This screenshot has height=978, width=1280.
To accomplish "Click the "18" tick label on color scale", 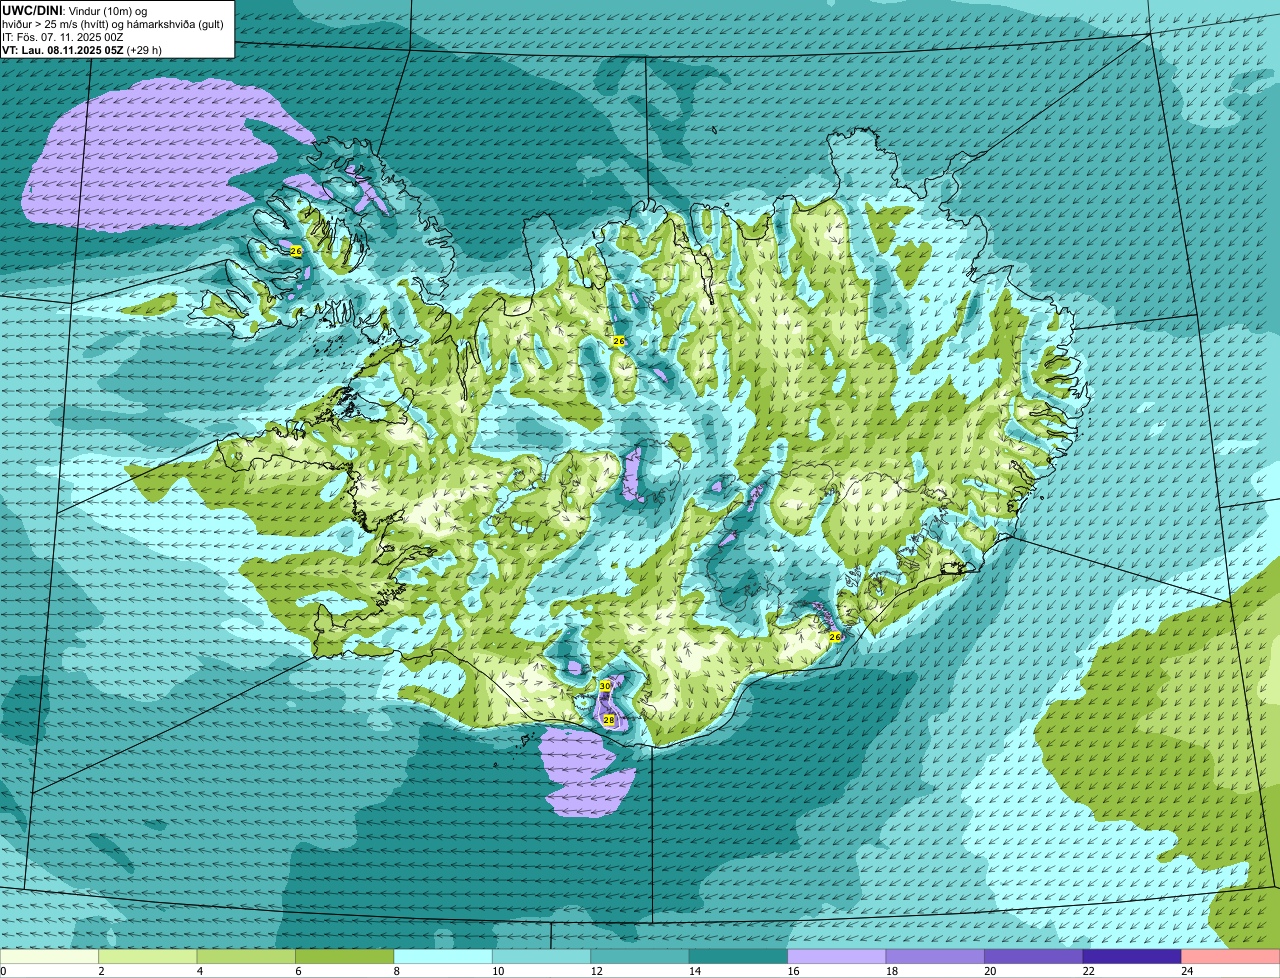I will [891, 971].
